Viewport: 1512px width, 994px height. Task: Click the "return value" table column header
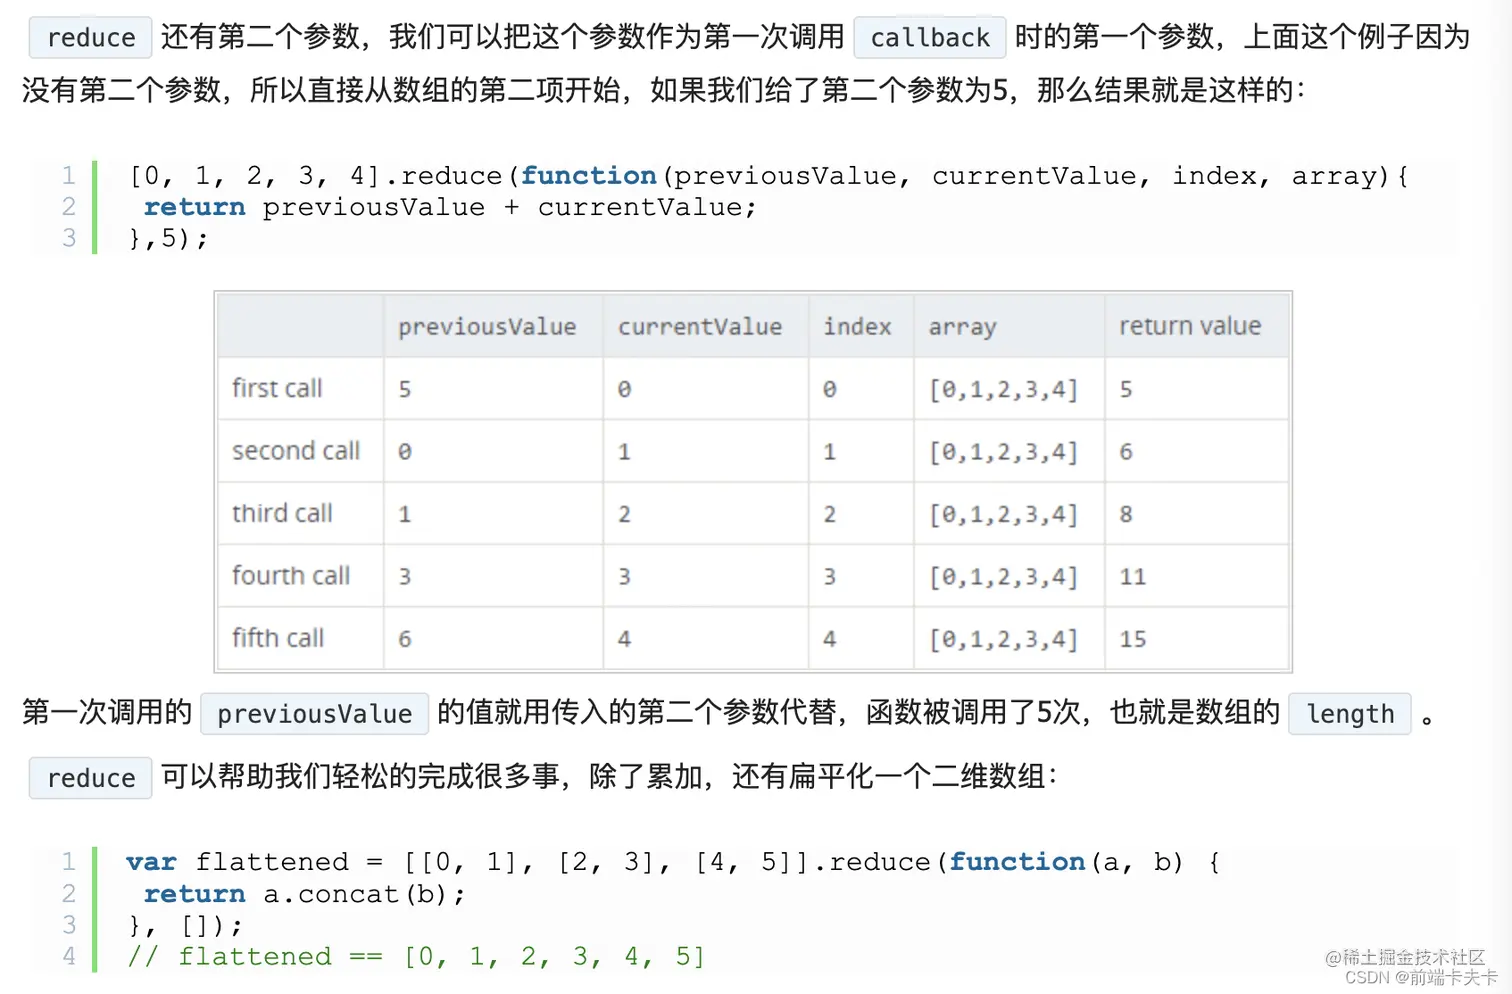tap(1190, 326)
